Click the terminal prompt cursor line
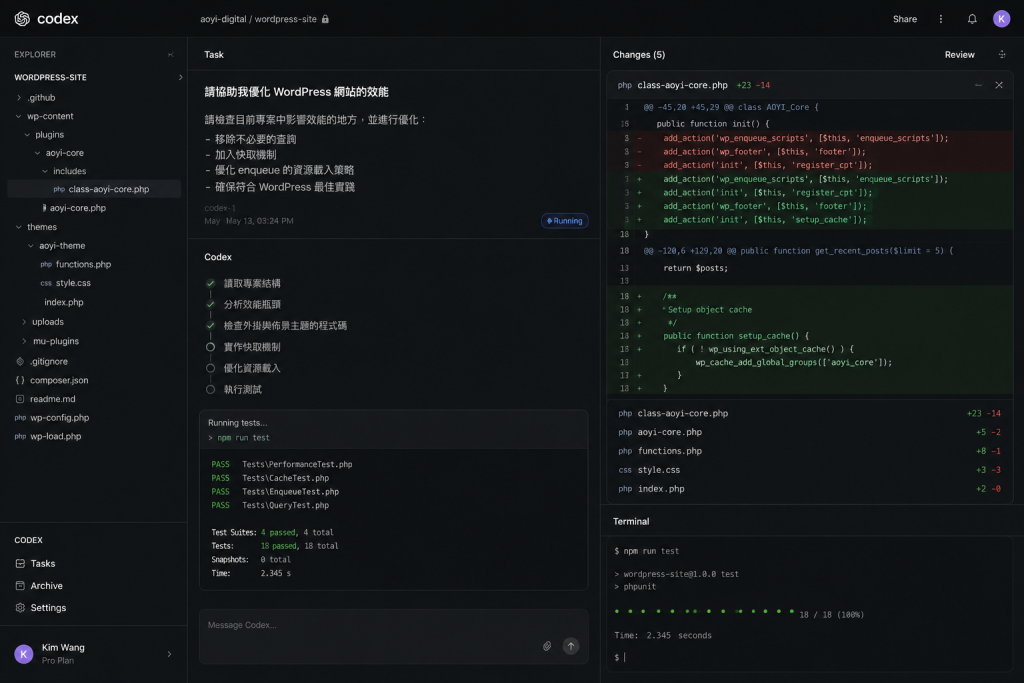This screenshot has width=1024, height=683. (x=620, y=658)
